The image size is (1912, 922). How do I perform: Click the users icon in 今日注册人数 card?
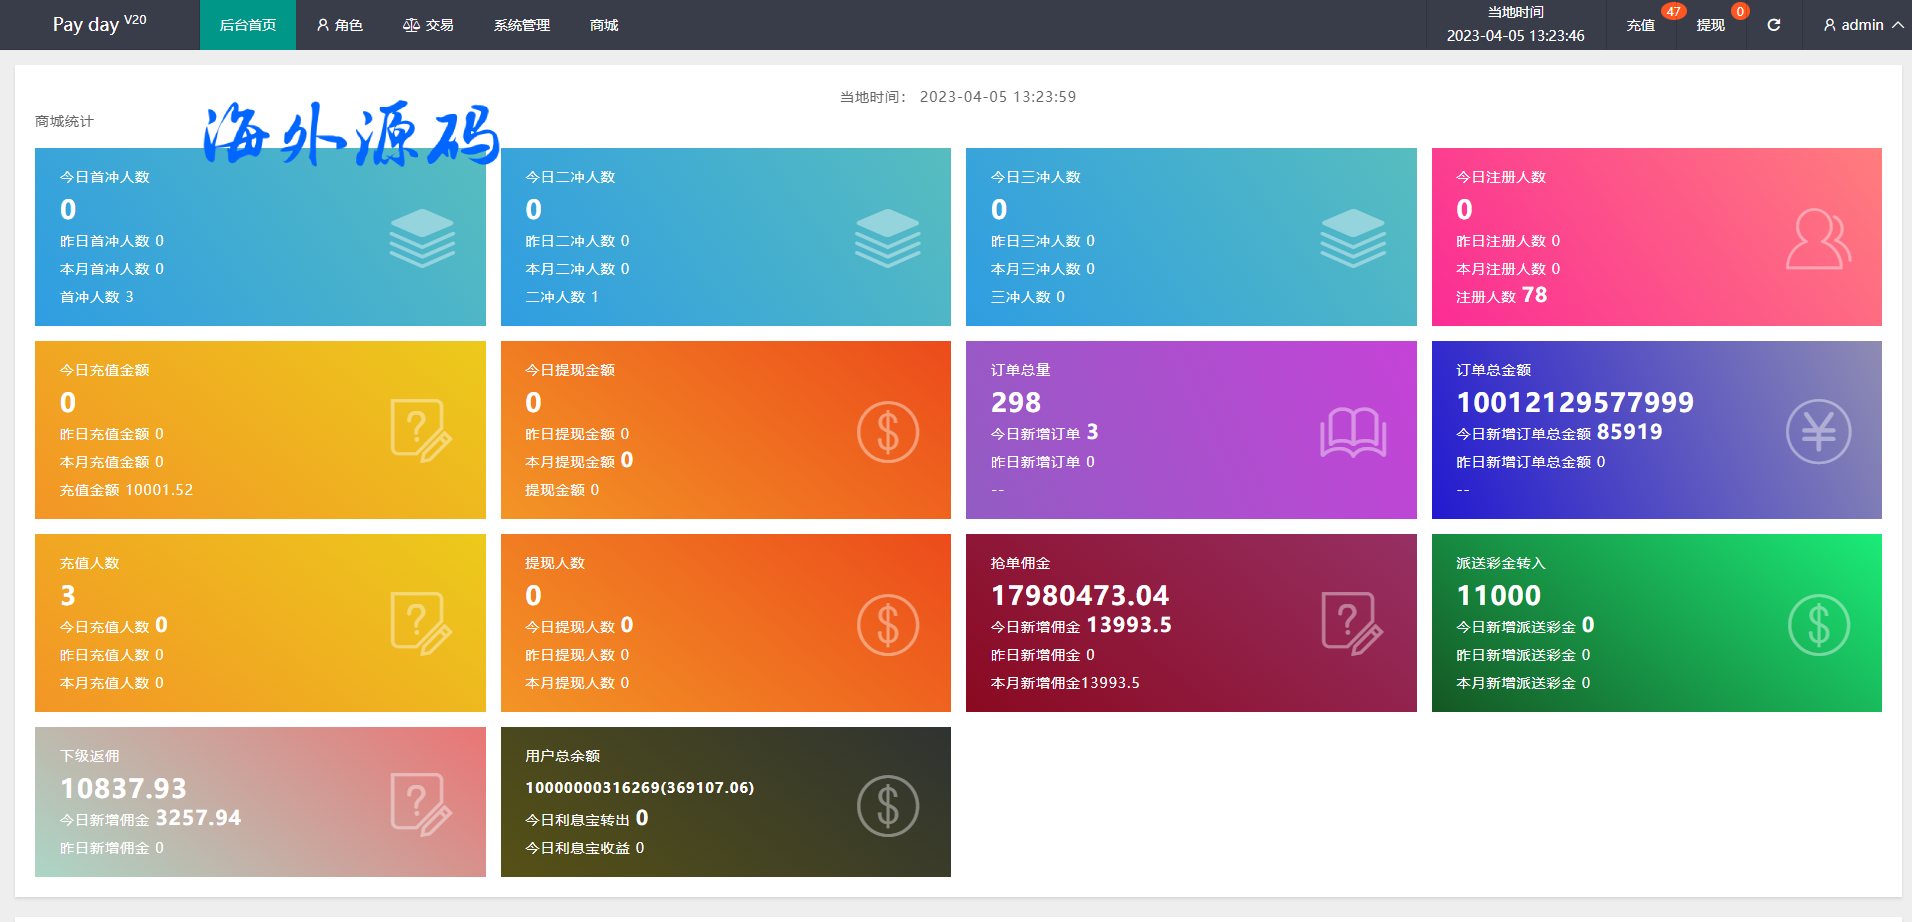[1818, 239]
